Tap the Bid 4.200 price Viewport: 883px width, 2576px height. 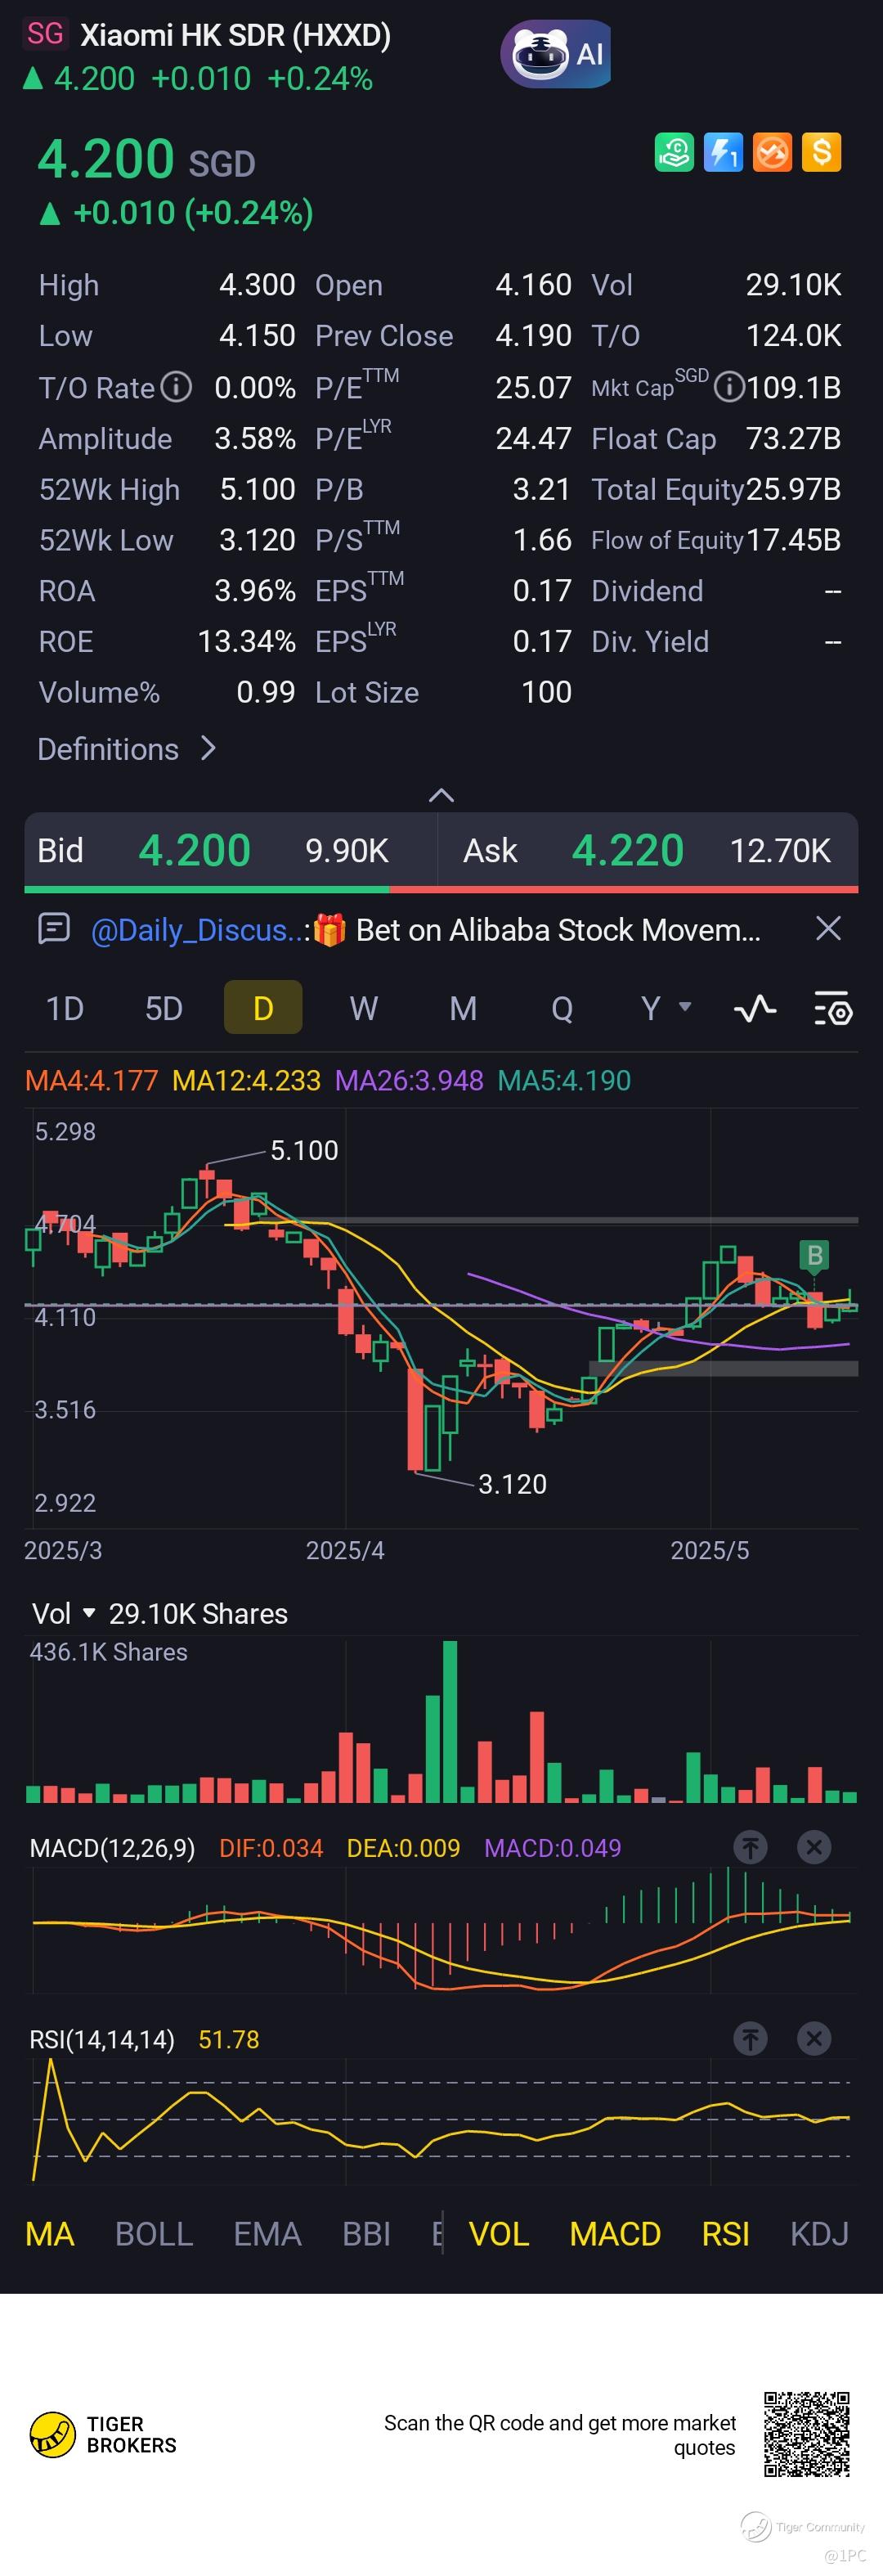pyautogui.click(x=194, y=850)
